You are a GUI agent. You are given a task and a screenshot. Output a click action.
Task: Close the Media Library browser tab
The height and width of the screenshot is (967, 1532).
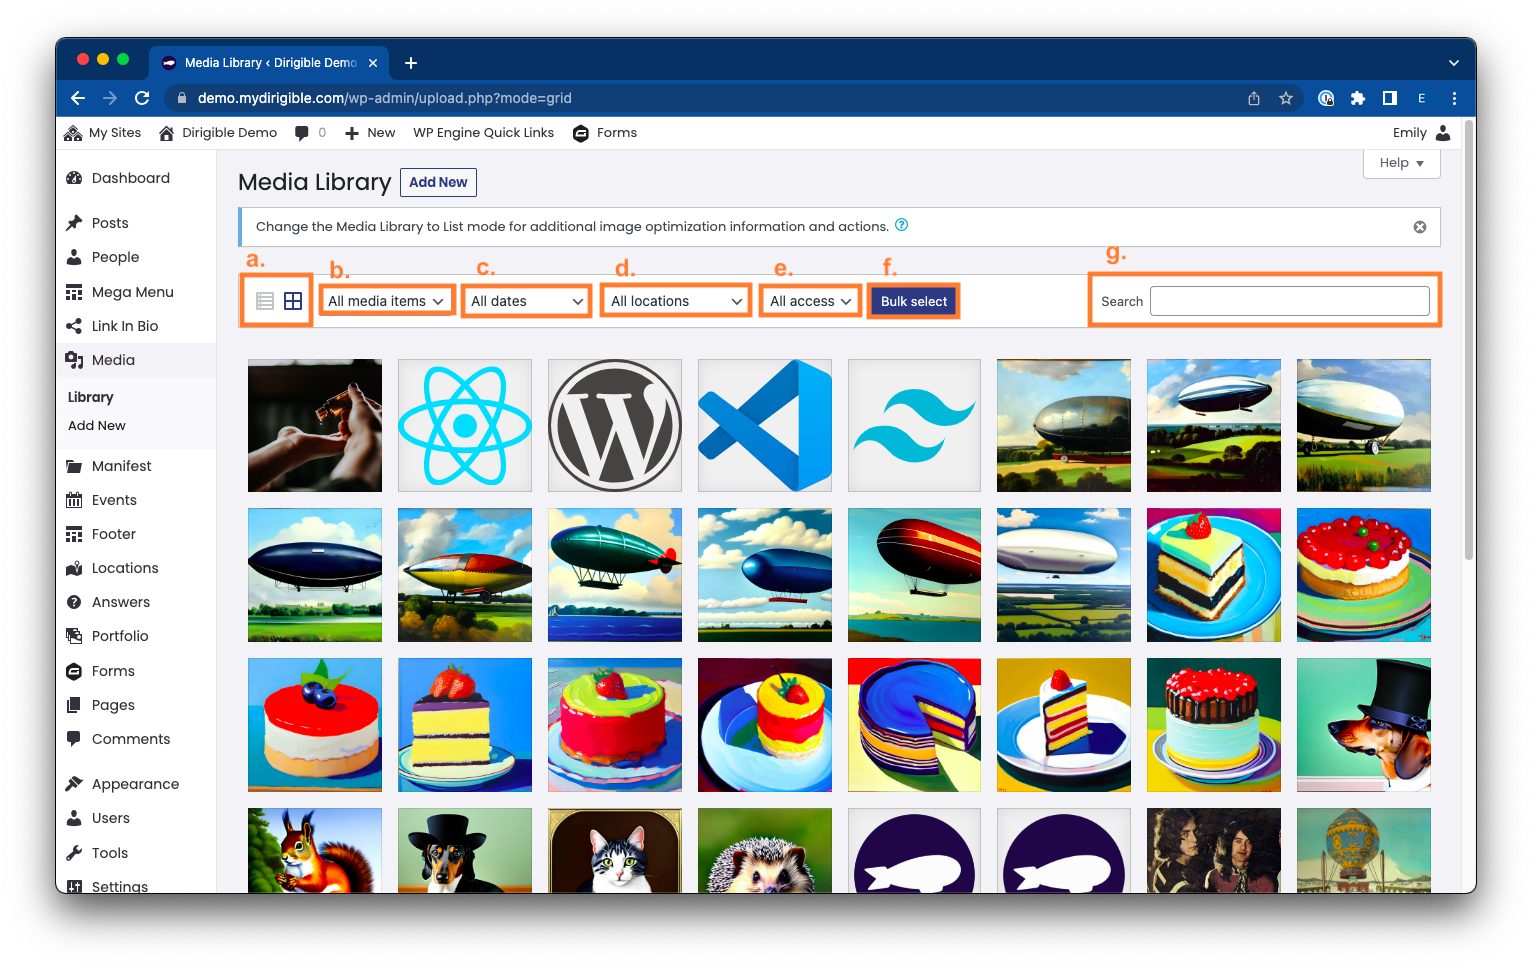pos(373,63)
